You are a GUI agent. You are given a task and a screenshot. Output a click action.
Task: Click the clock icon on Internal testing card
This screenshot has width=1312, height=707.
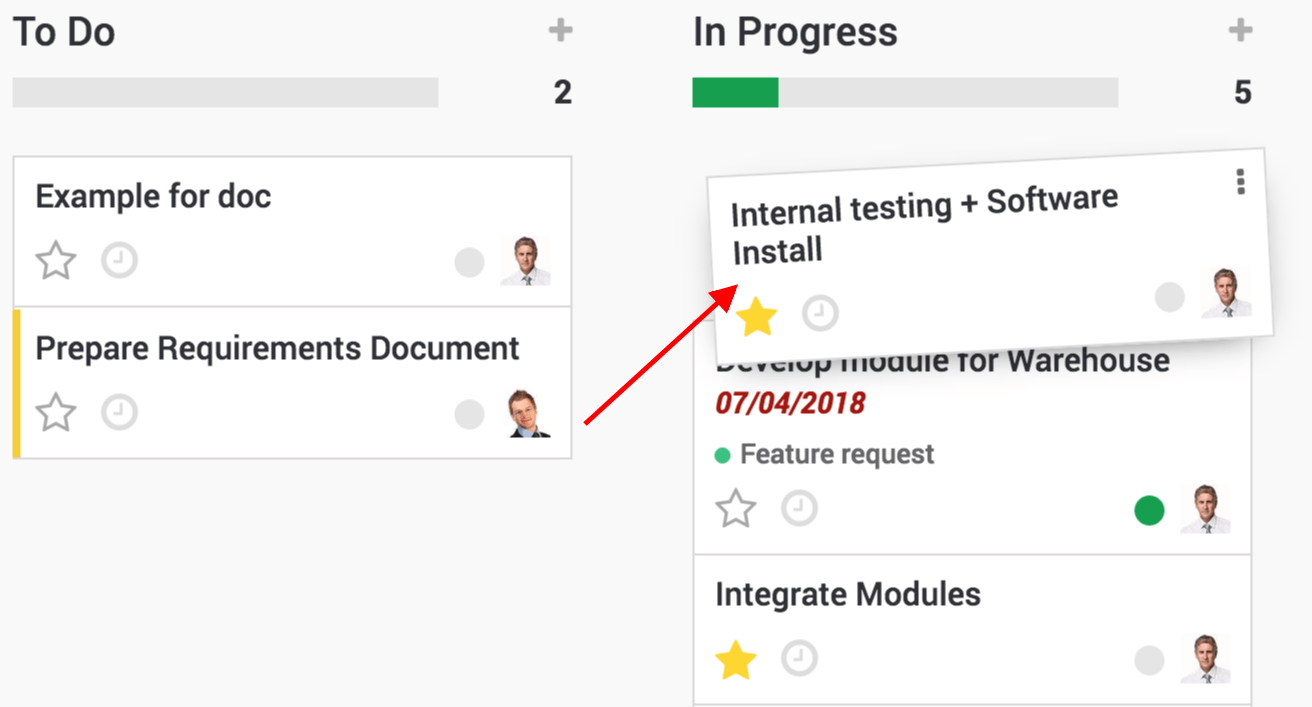click(820, 312)
